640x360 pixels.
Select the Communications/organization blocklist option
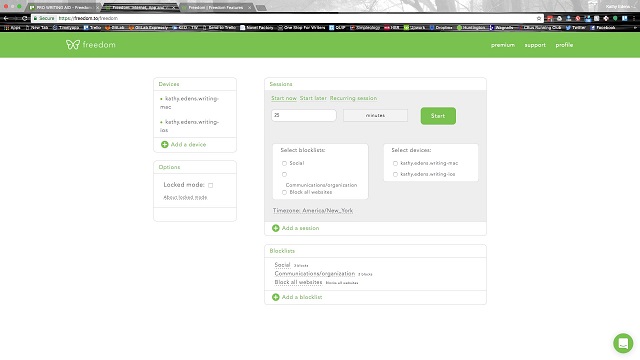pos(284,175)
